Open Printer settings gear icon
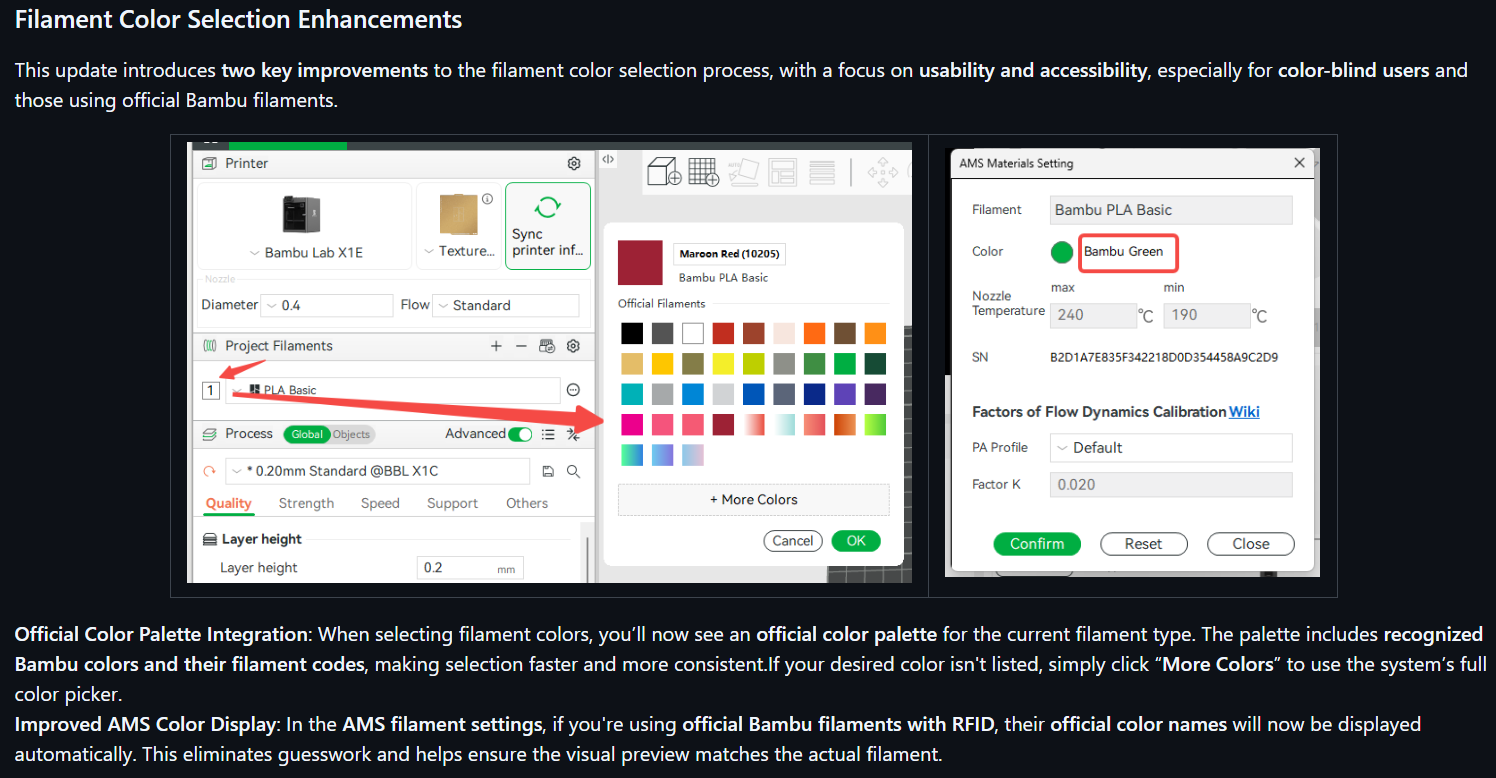 pyautogui.click(x=574, y=163)
